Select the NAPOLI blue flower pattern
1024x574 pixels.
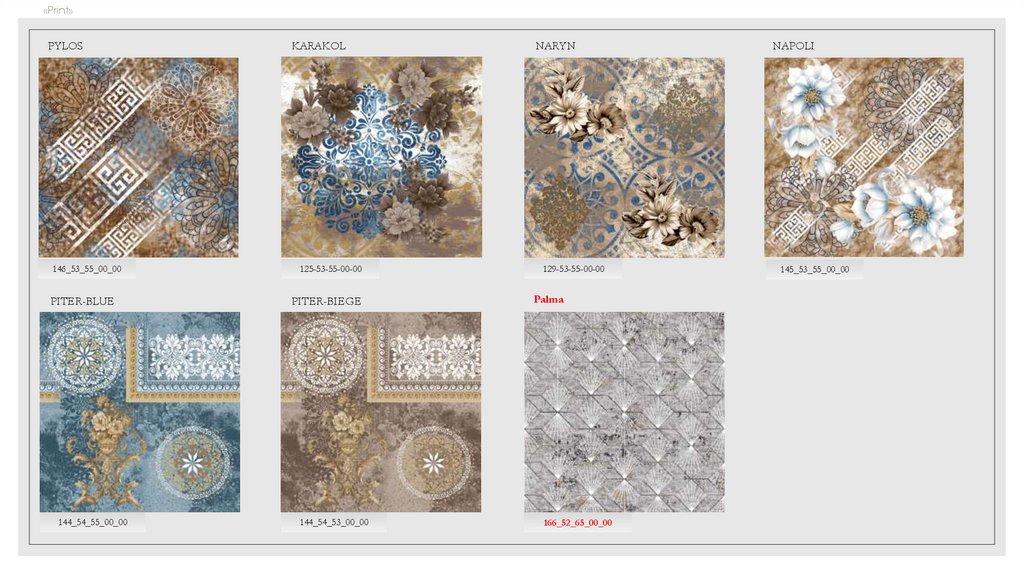pos(864,157)
